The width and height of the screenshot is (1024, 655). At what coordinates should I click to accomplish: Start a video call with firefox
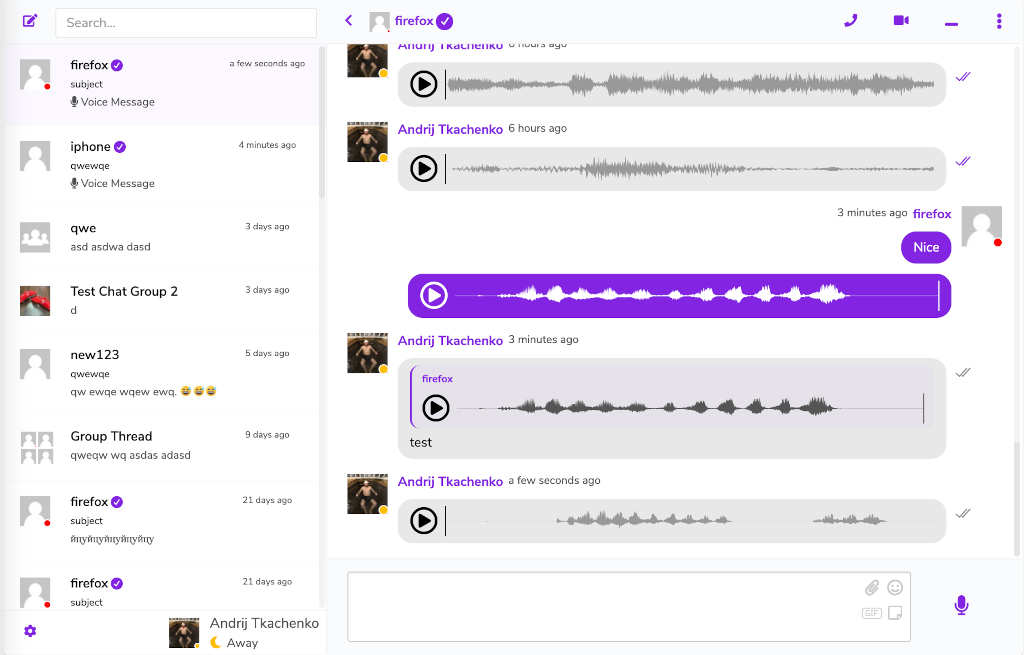(x=901, y=20)
